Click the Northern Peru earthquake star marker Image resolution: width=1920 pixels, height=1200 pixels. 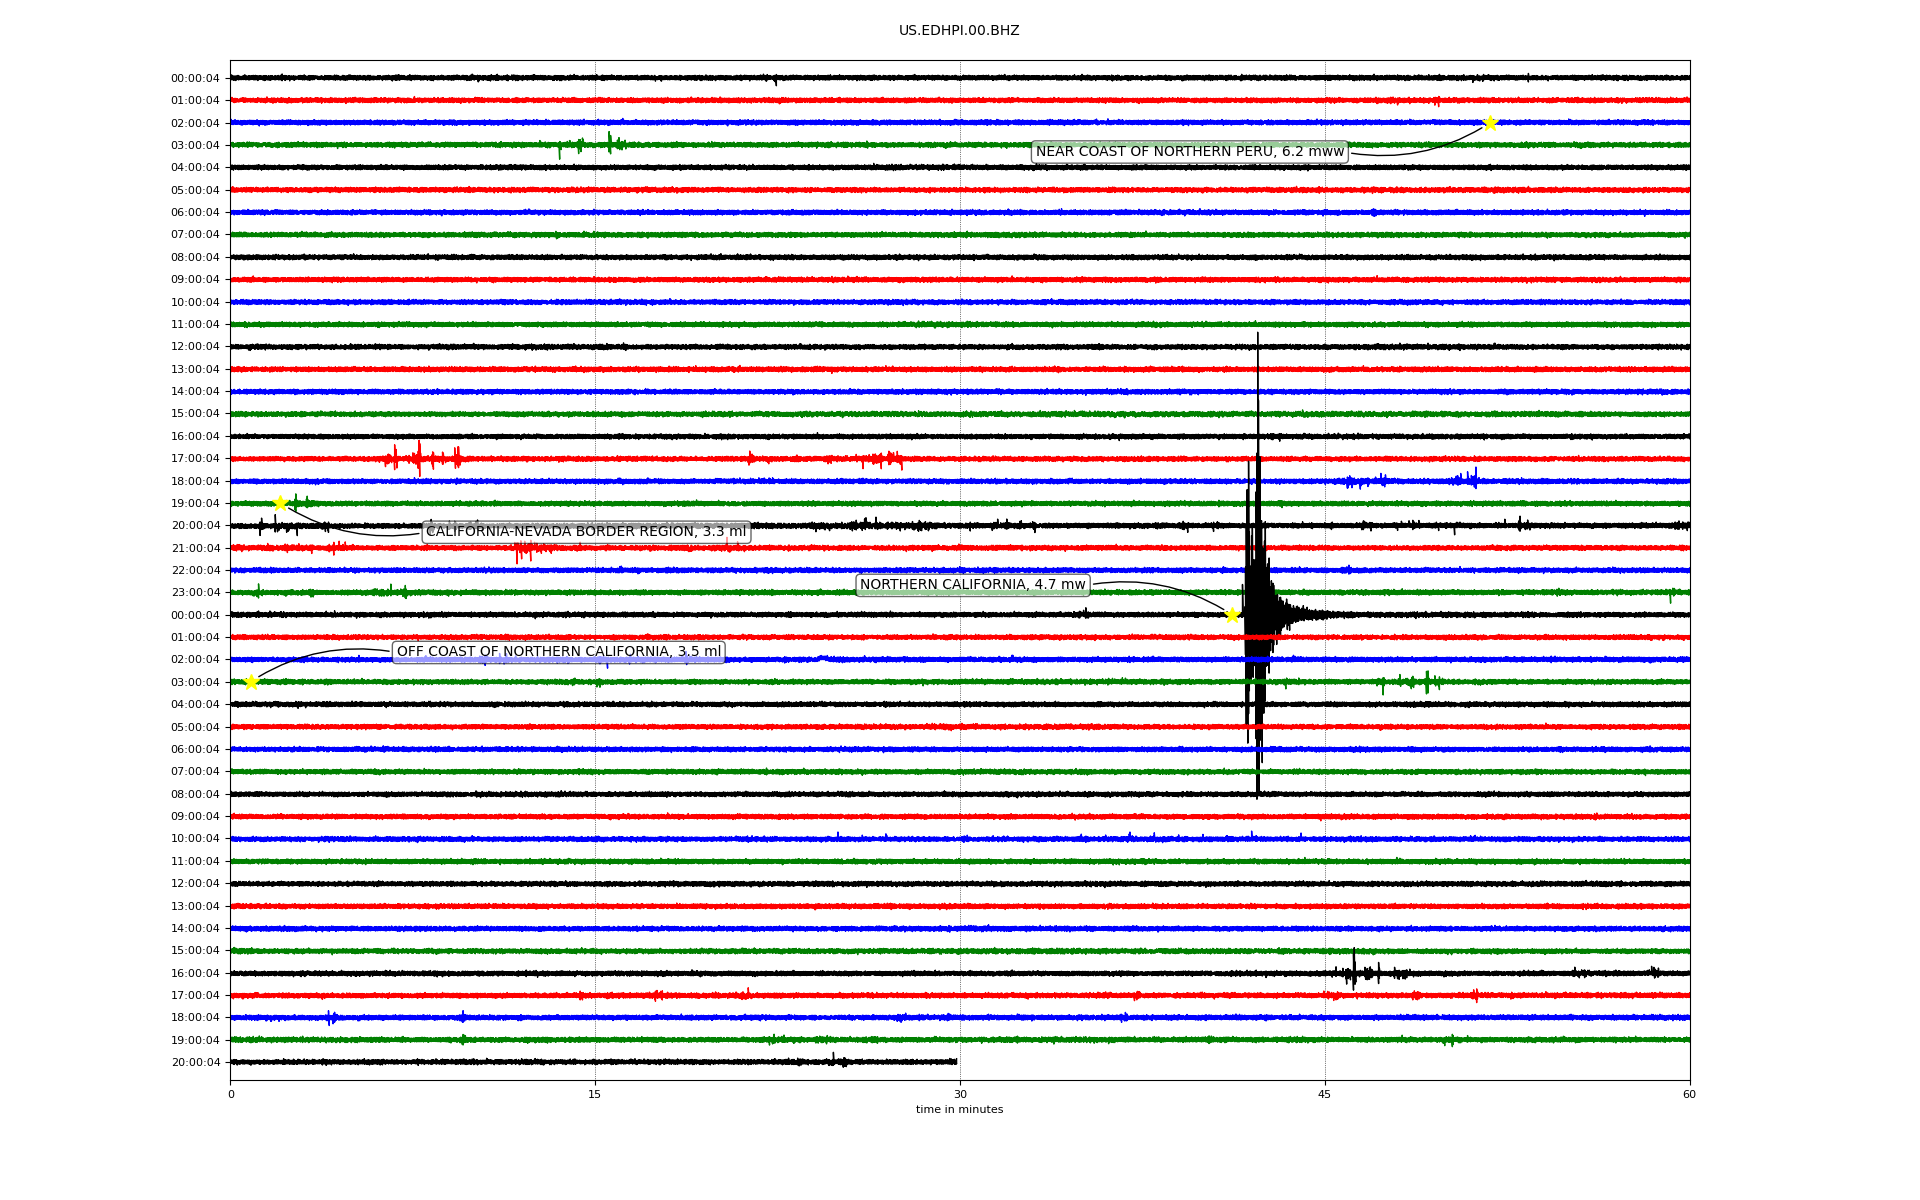click(x=1489, y=123)
